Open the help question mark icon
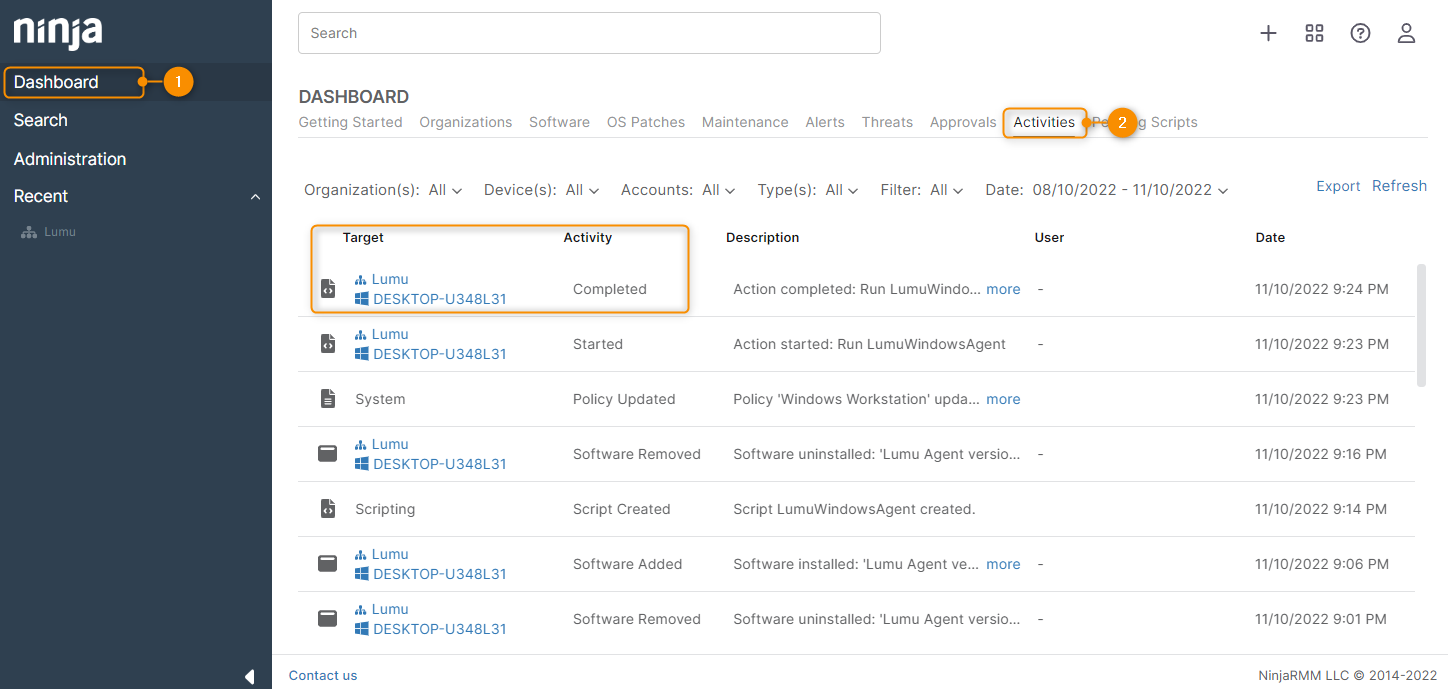Viewport: 1448px width, 689px height. click(1360, 33)
